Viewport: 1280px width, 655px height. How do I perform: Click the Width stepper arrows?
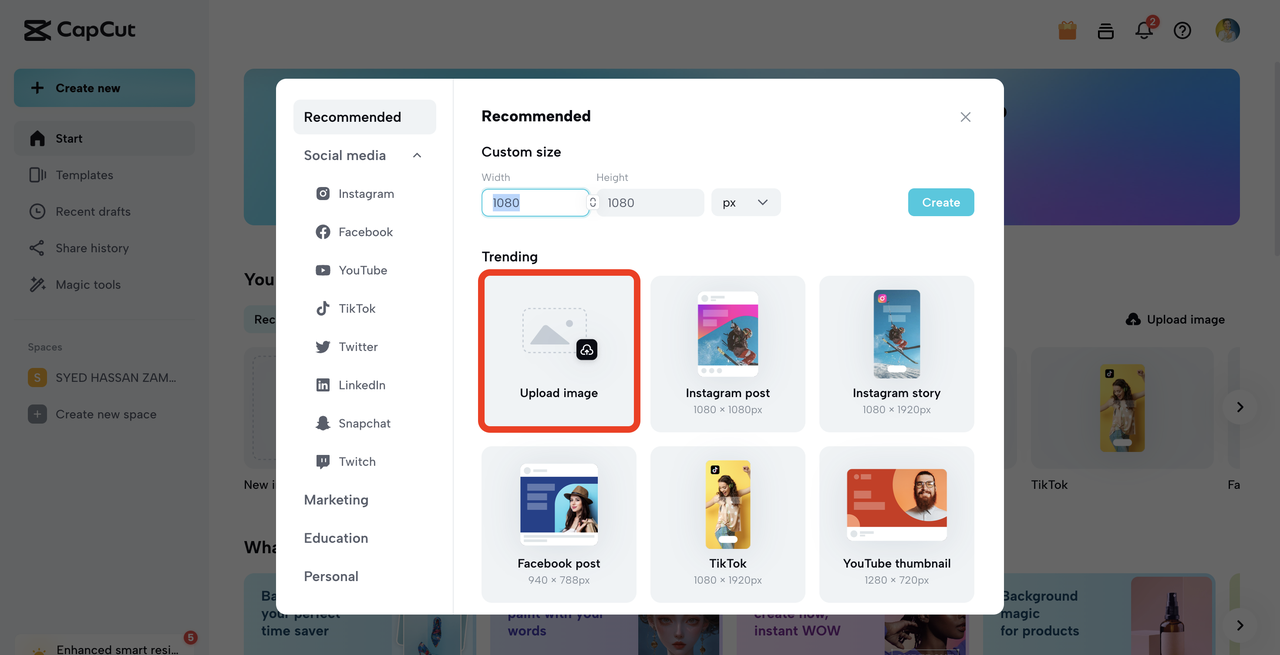[593, 202]
